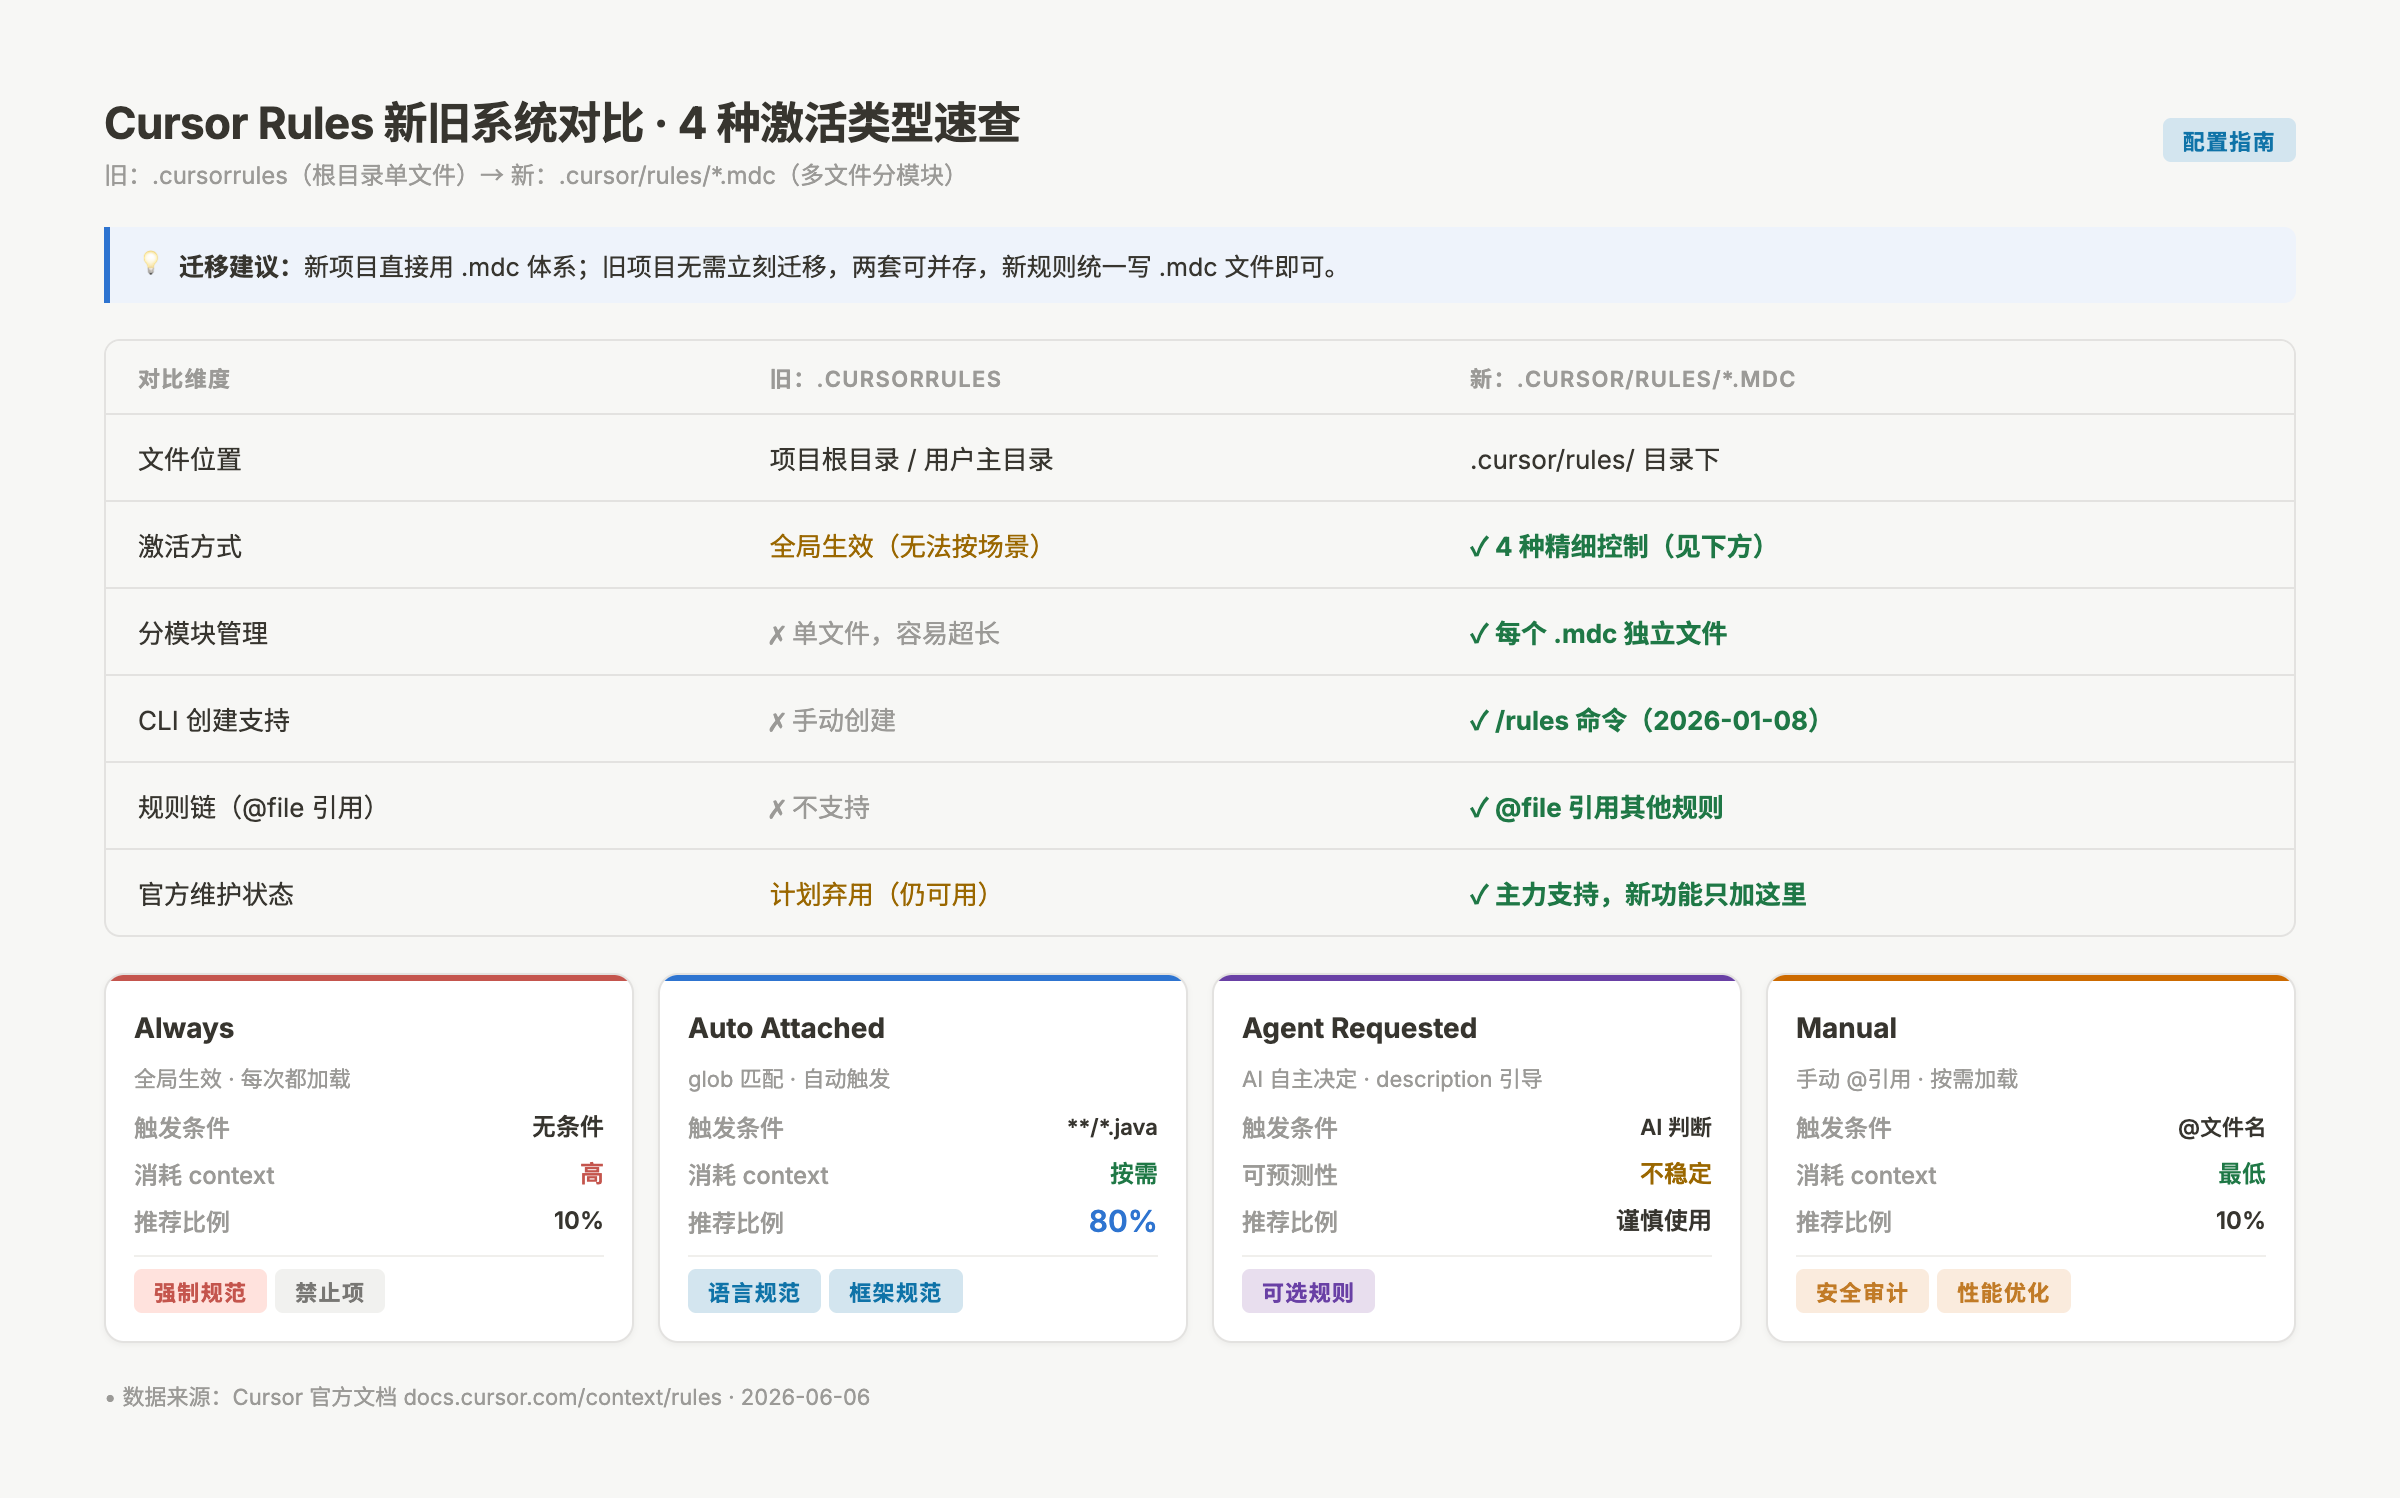Click the 规则链（@file 引用）row label
Screen dimensions: 2400x1498
point(256,808)
